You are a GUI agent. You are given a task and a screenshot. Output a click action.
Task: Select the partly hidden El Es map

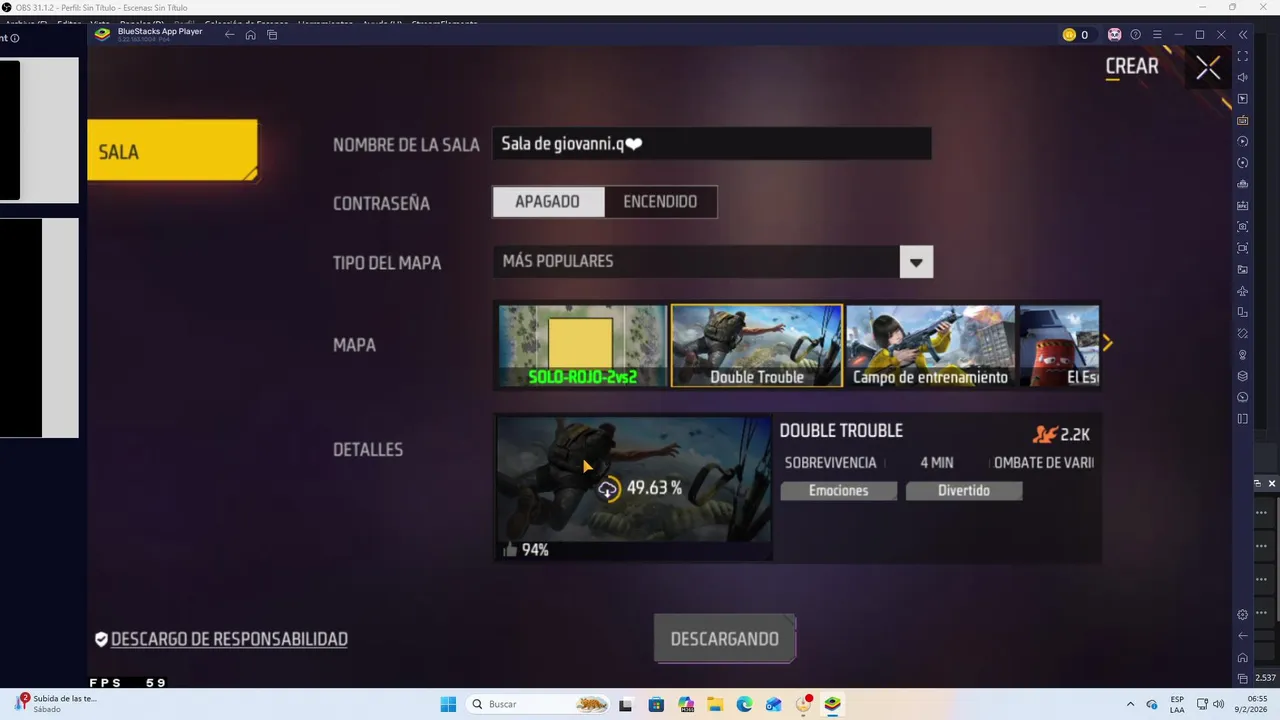1059,346
